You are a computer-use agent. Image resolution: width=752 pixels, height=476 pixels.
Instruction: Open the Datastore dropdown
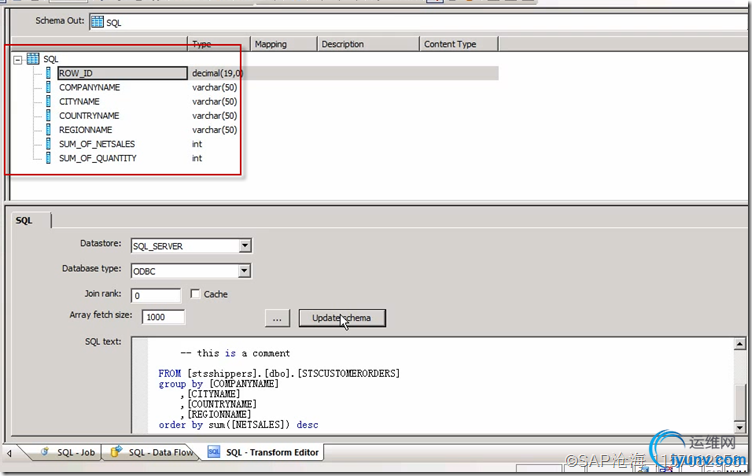point(245,246)
